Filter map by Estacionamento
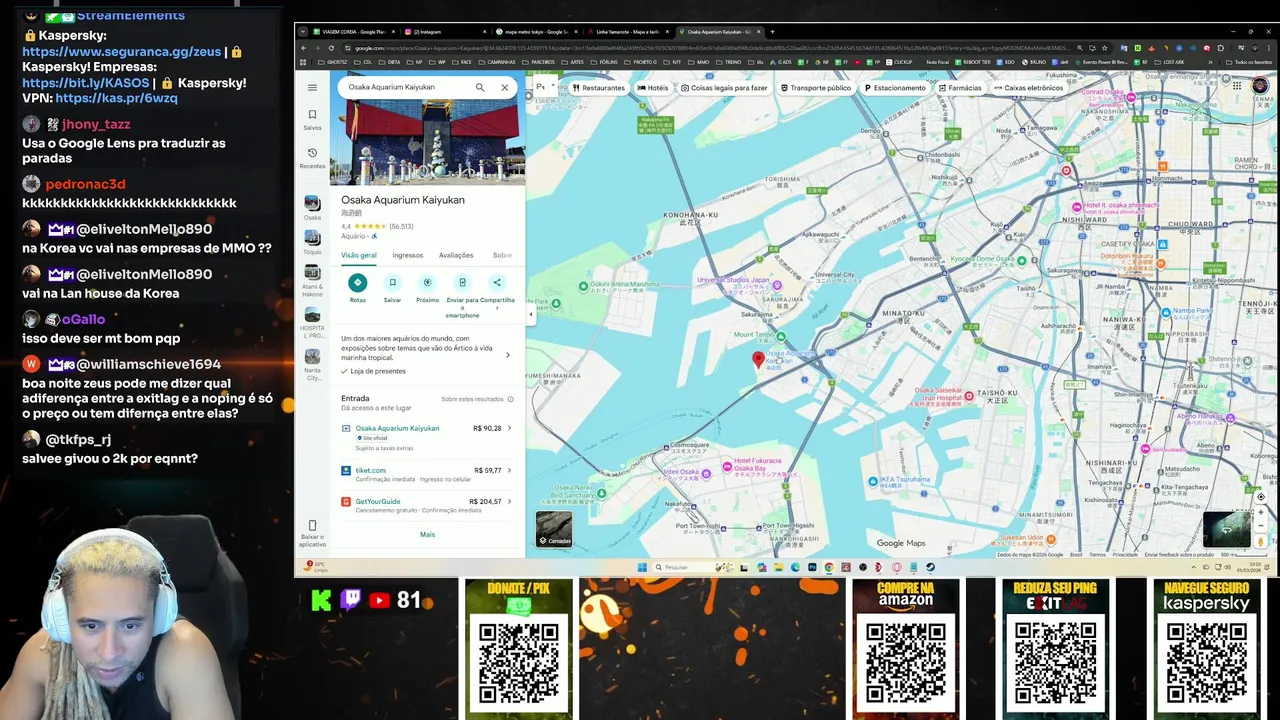The image size is (1280, 720). pyautogui.click(x=895, y=88)
